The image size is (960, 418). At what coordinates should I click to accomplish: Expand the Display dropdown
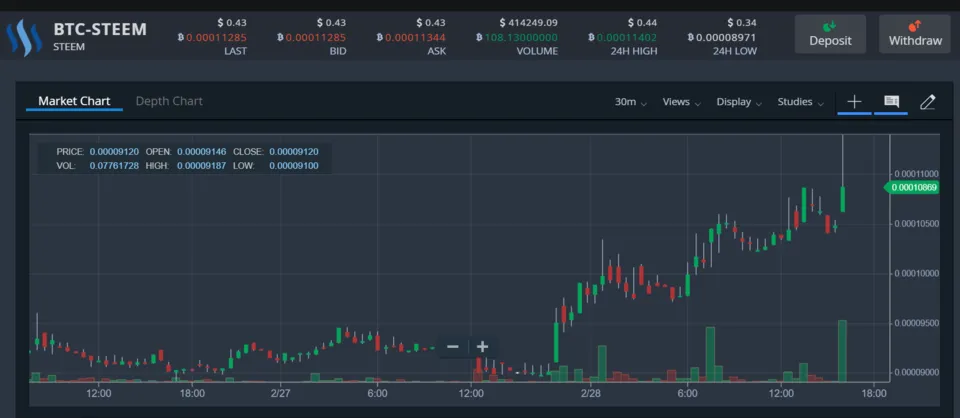[739, 102]
